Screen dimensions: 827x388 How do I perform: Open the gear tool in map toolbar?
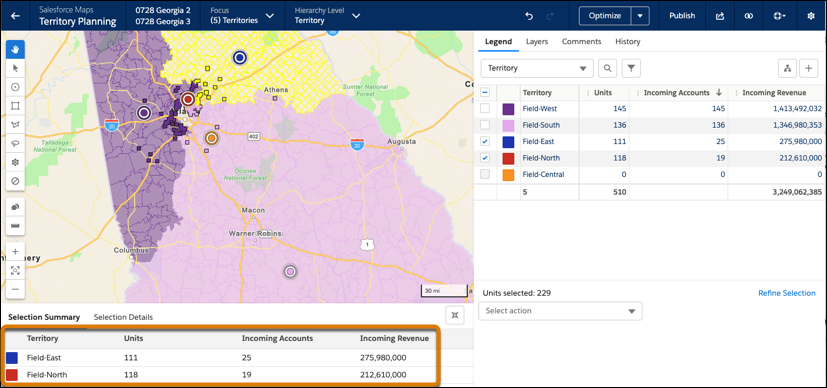[15, 162]
